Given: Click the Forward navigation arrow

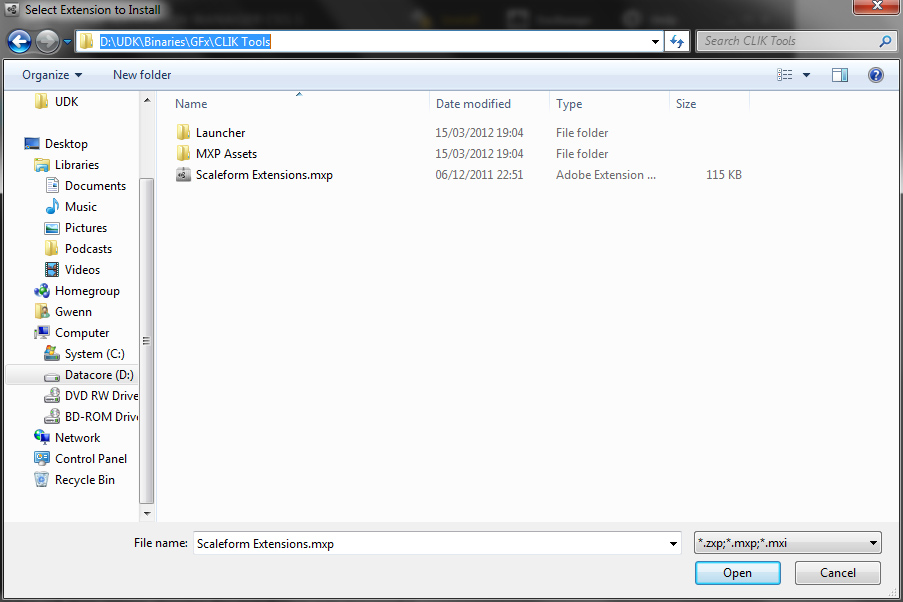Looking at the screenshot, I should (x=47, y=41).
